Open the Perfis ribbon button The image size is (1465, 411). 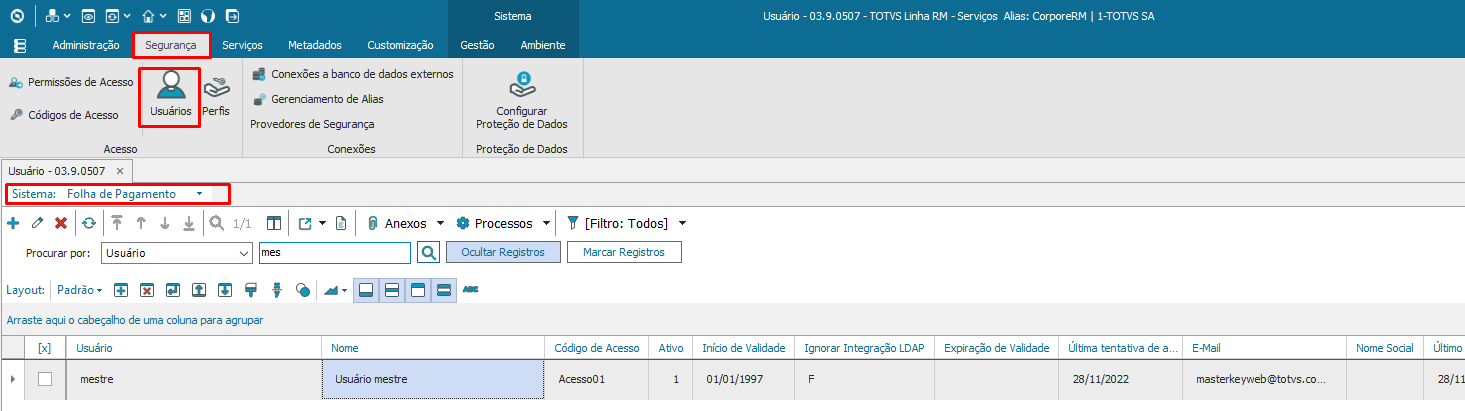pyautogui.click(x=216, y=96)
